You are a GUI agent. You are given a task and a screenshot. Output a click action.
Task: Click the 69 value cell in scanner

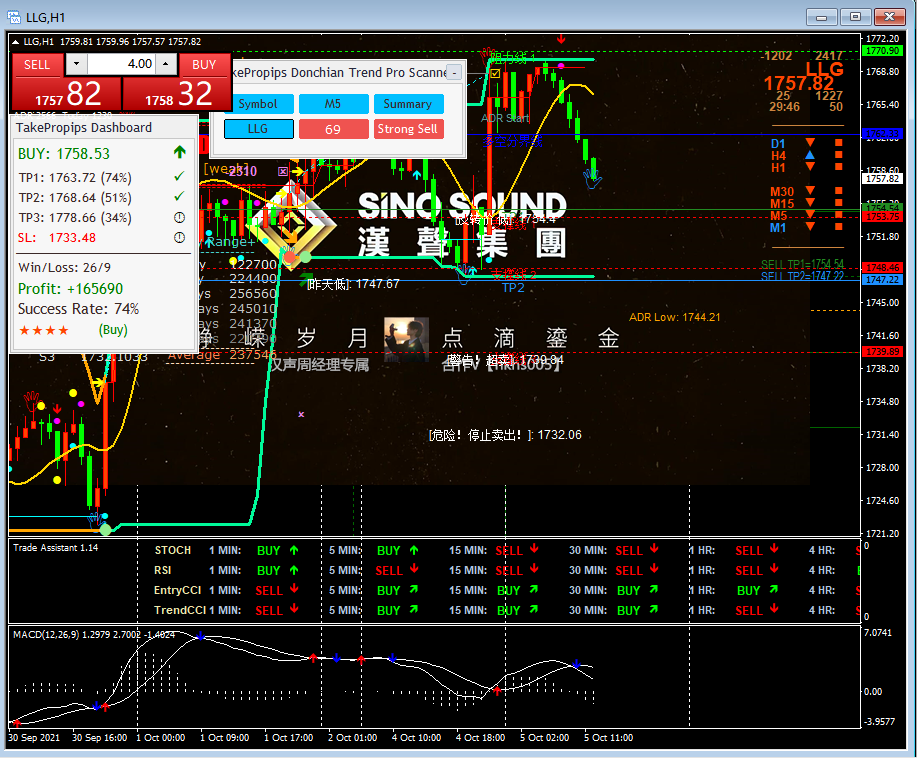tap(333, 129)
